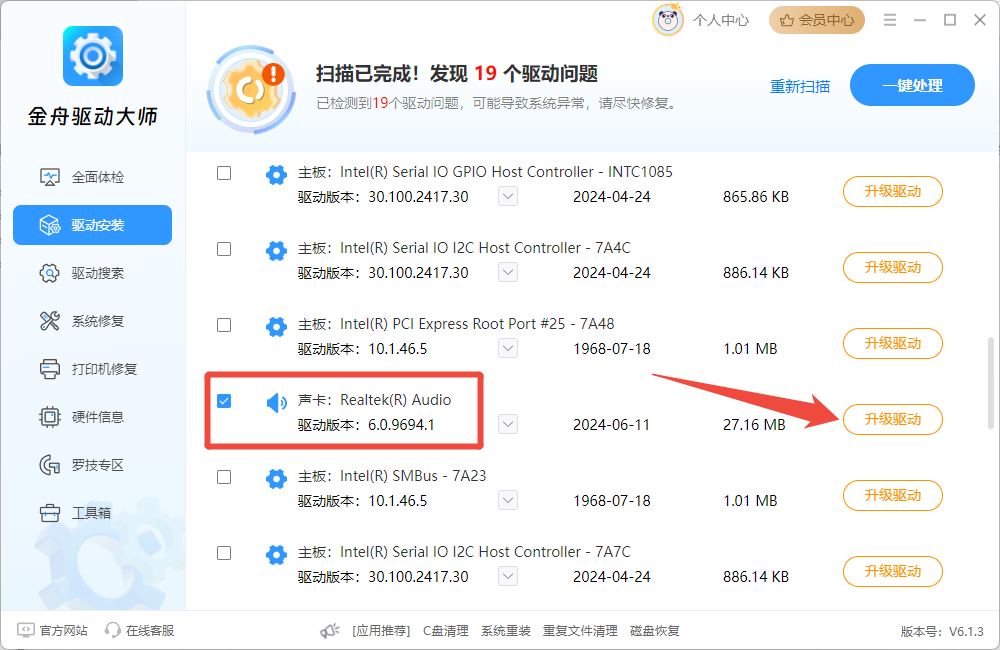
Task: Click the 打印机修复 printer icon
Action: pos(50,369)
